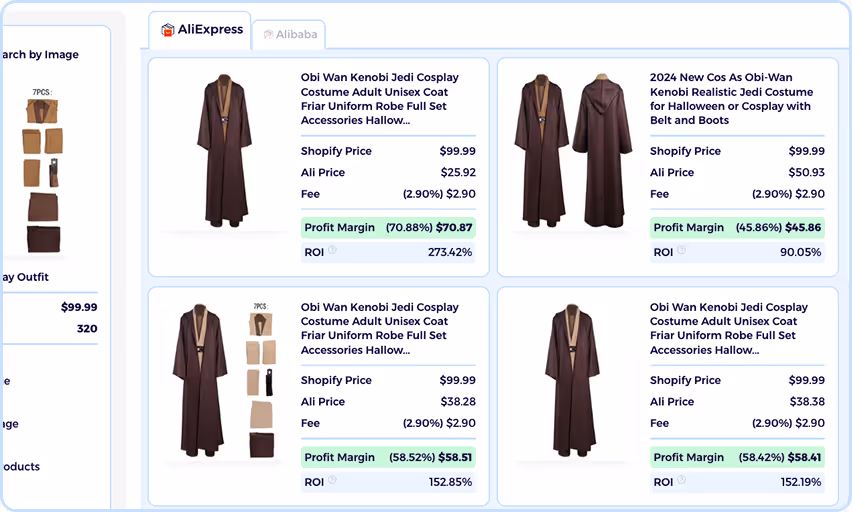
Task: Click Profit Margin (45.86%) $45.86 row
Action: [x=737, y=227]
